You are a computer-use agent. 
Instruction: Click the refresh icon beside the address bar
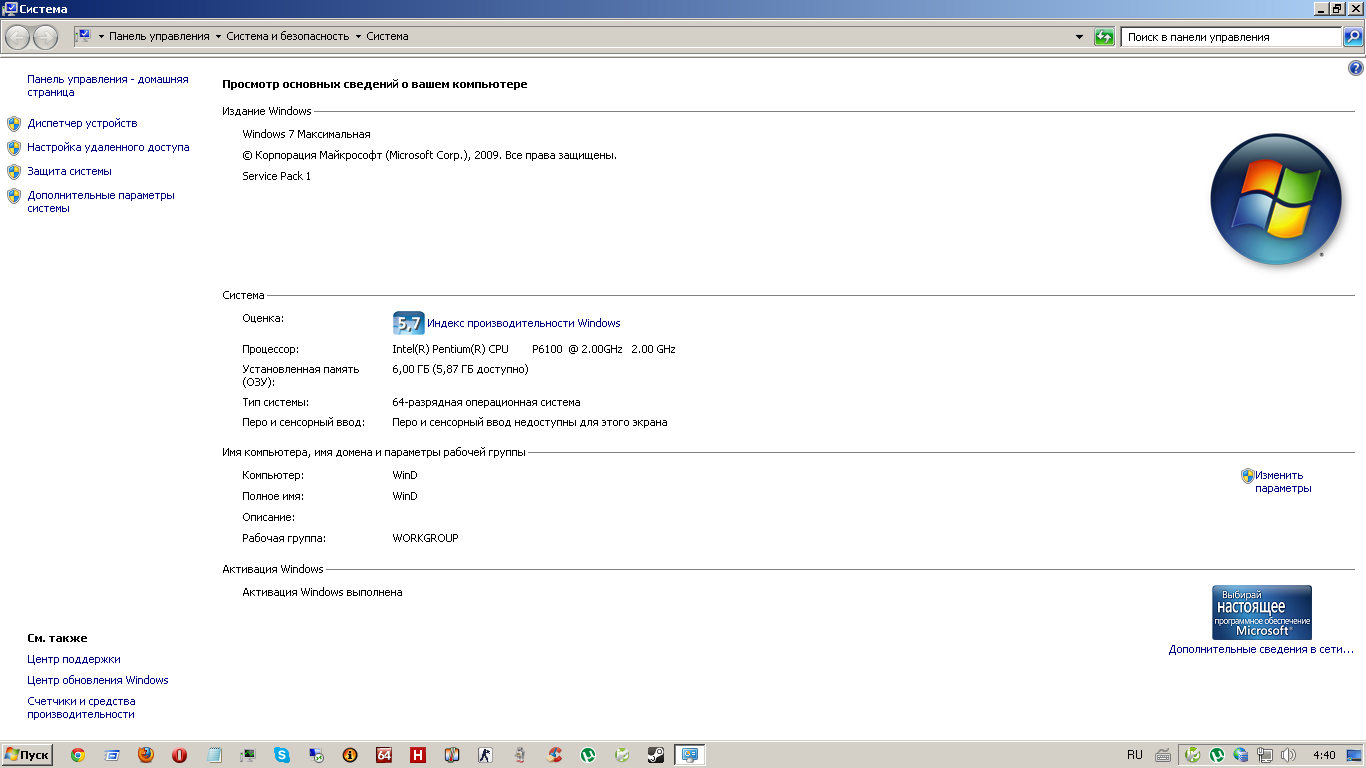pos(1104,37)
